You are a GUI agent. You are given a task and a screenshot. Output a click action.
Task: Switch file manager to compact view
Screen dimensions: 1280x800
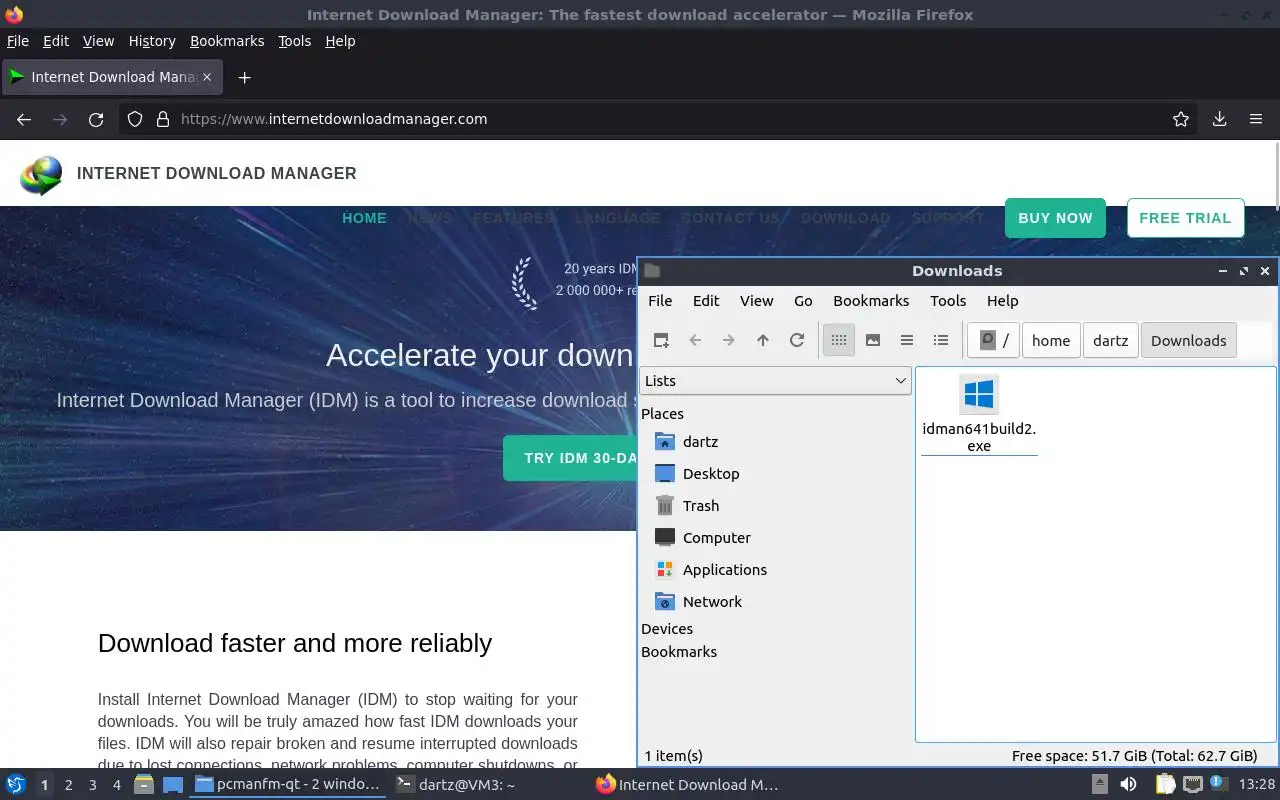(x=907, y=340)
